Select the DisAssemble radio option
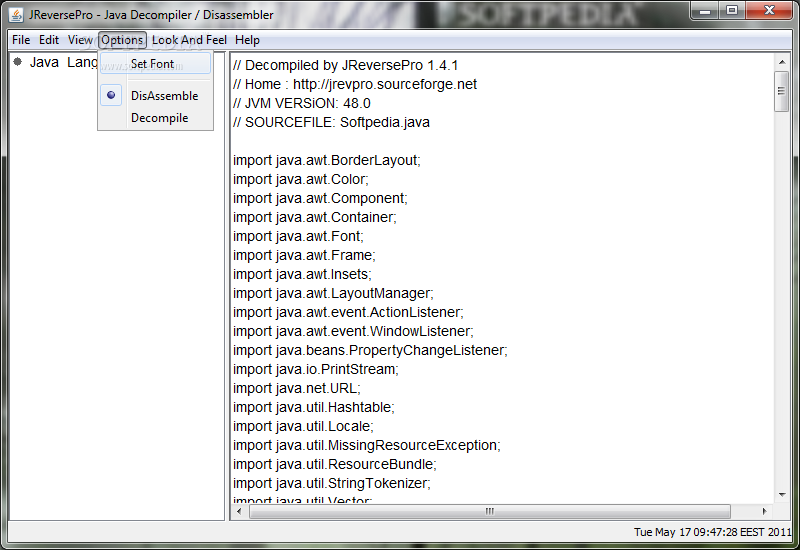 click(156, 95)
